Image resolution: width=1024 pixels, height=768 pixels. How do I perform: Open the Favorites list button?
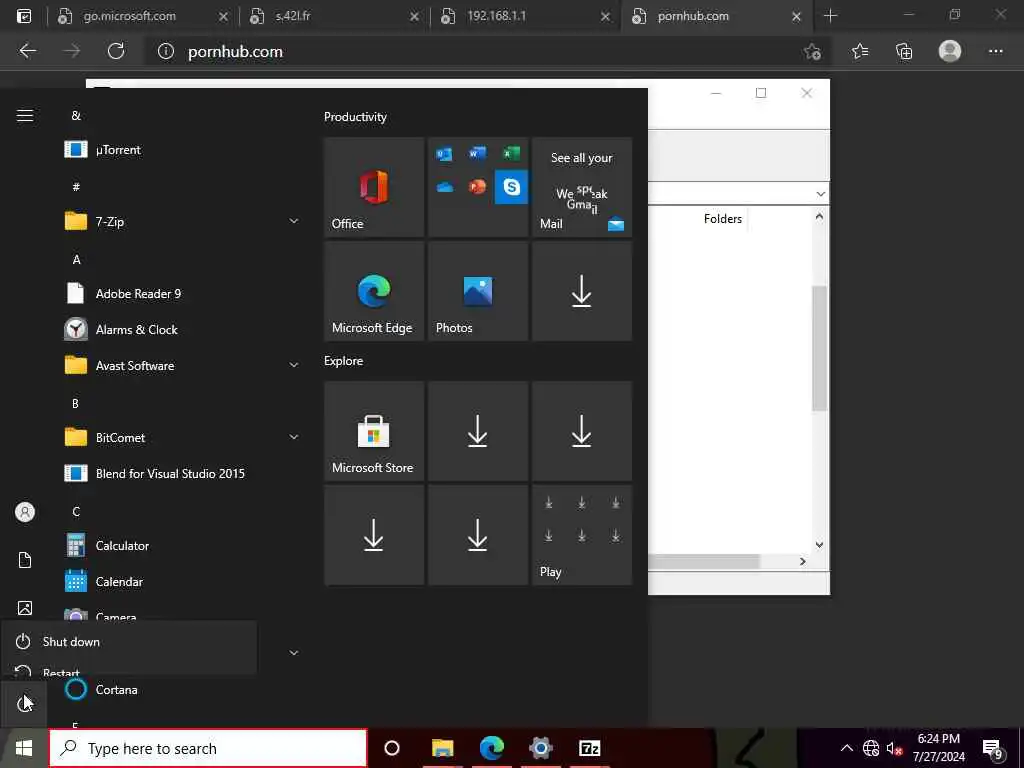[860, 51]
